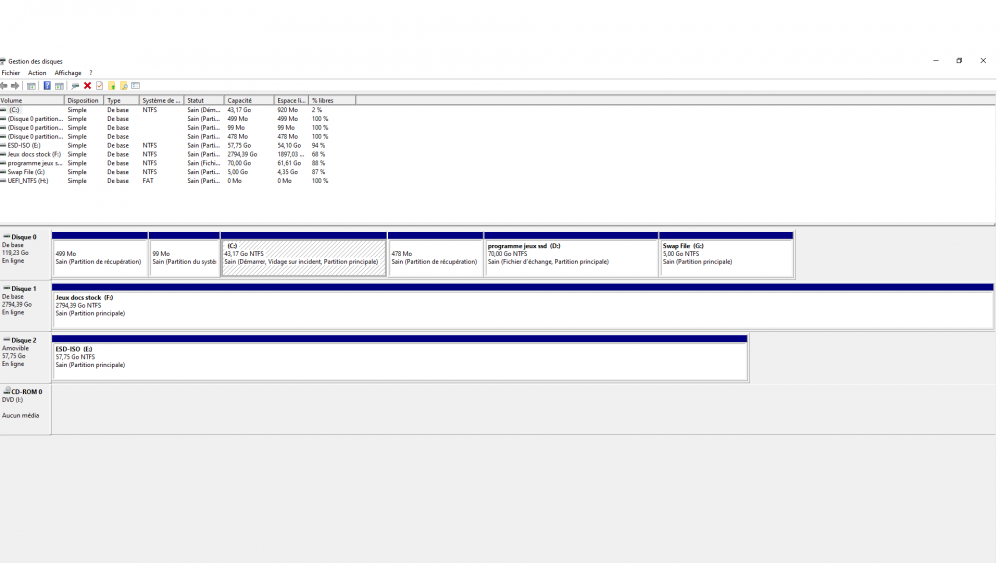Select UEFI_NTFS (H:) in the volume list

28,181
